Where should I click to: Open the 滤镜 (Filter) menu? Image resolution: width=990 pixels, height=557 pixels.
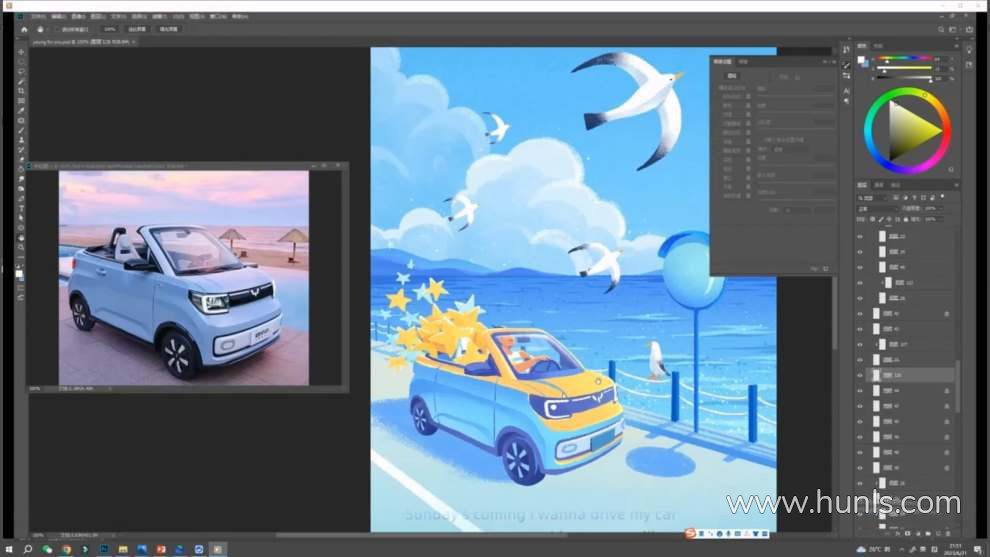pos(159,16)
